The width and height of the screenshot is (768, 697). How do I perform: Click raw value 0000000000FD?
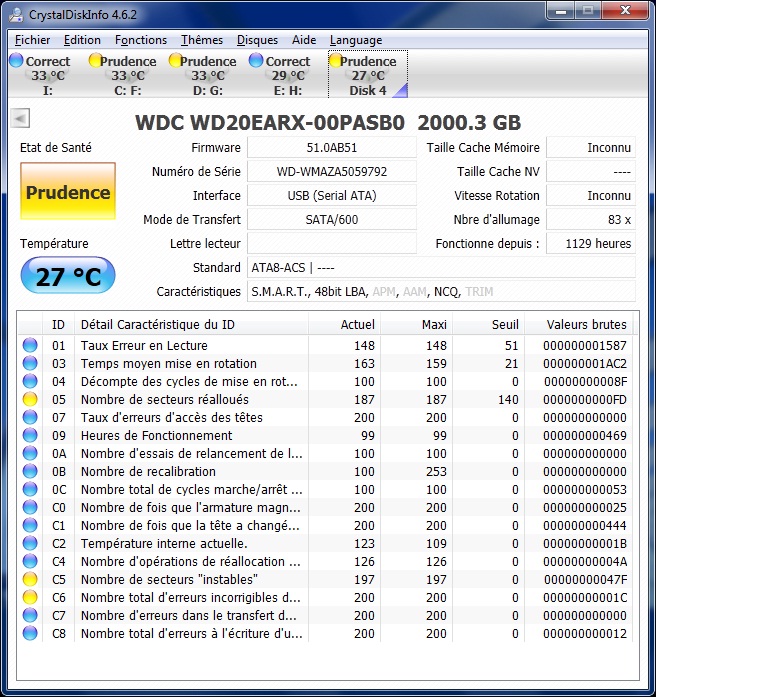click(x=584, y=399)
